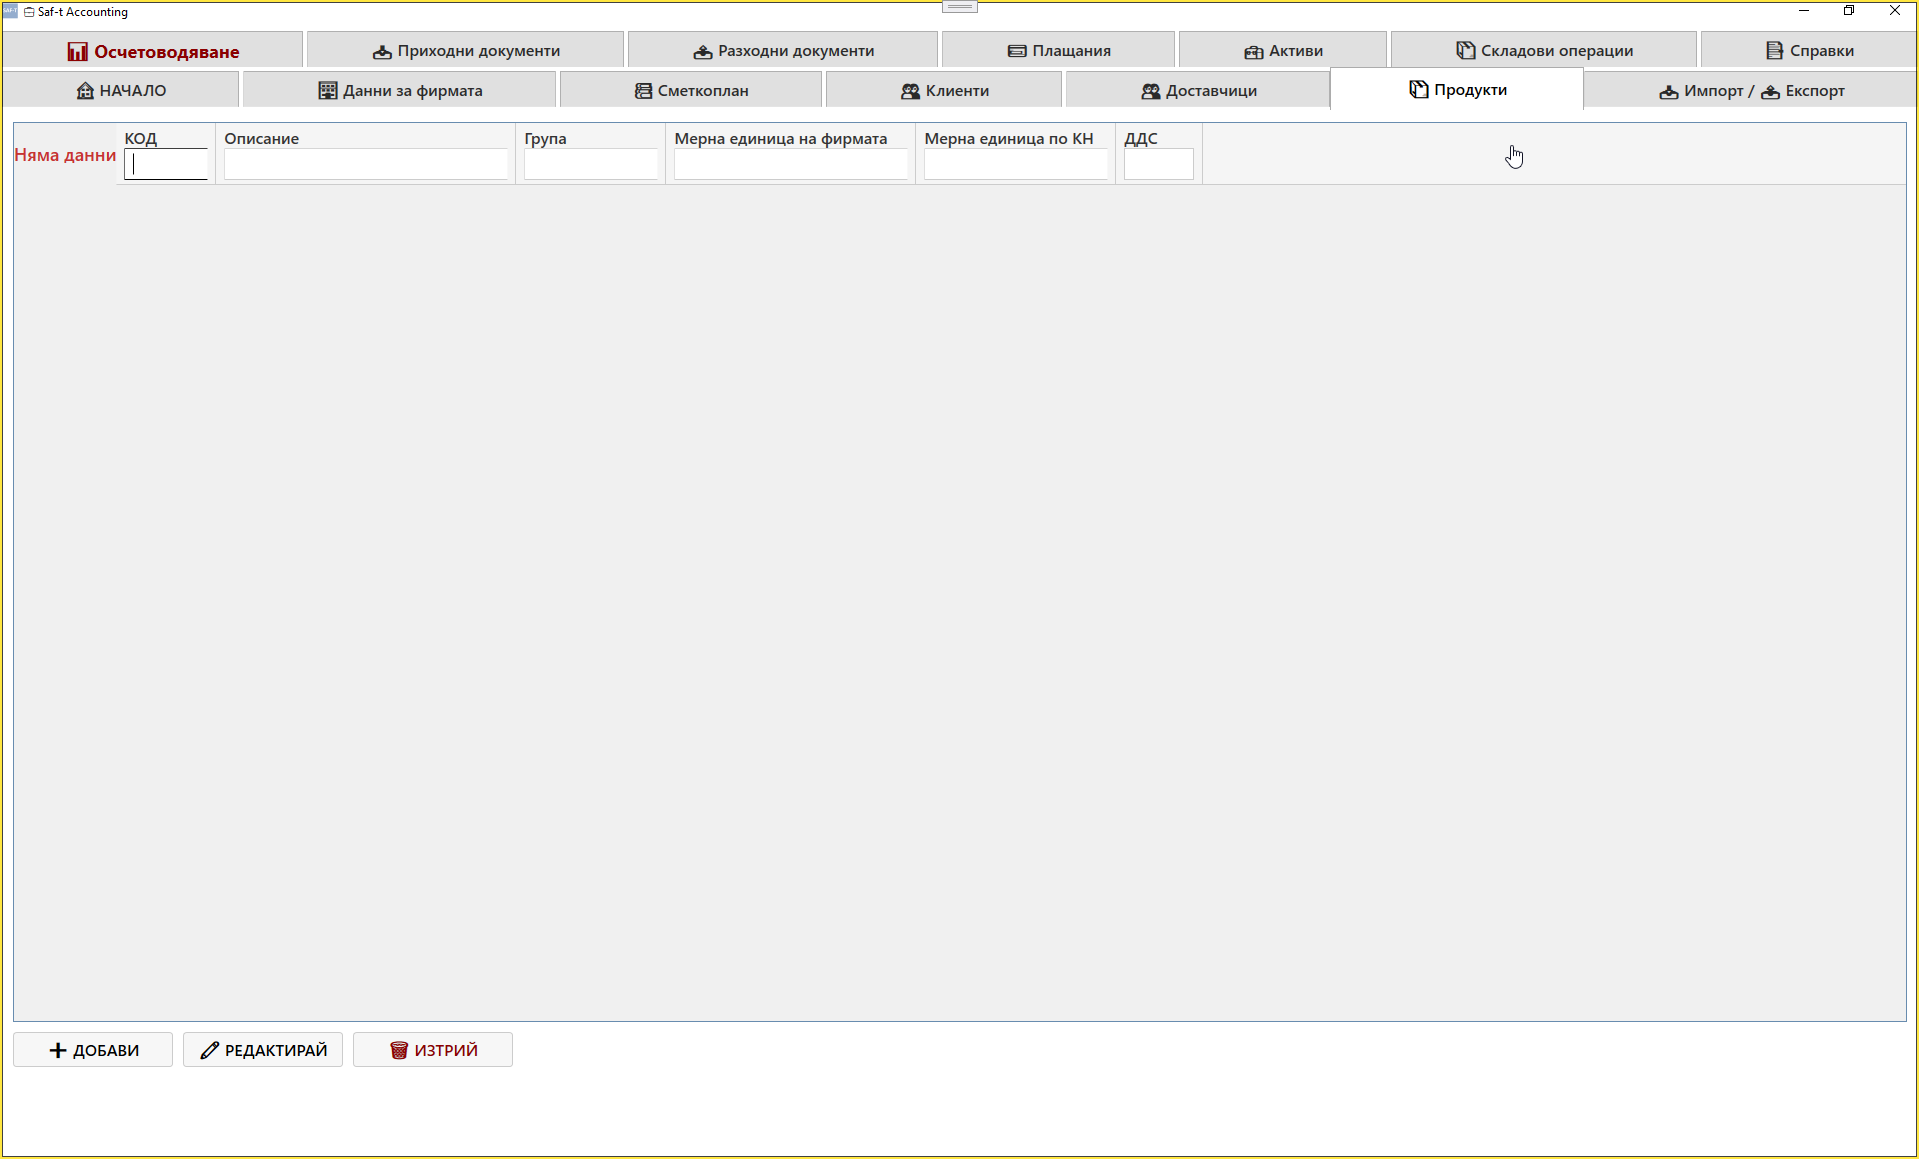Click the ДДС filter field
Screen dimensions: 1920x1160
(x=1159, y=164)
